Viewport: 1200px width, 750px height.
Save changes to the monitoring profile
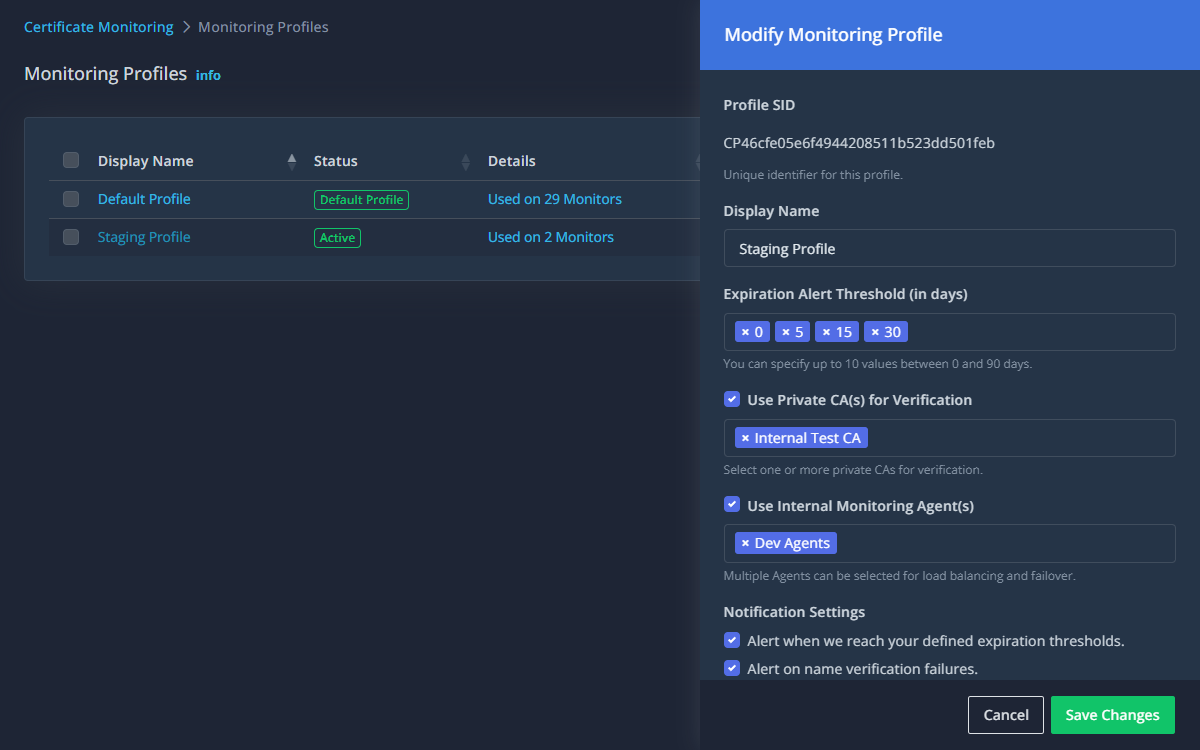(x=1112, y=714)
